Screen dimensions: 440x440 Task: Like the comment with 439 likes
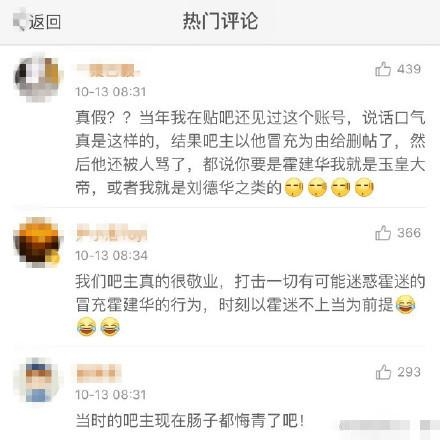click(x=383, y=69)
